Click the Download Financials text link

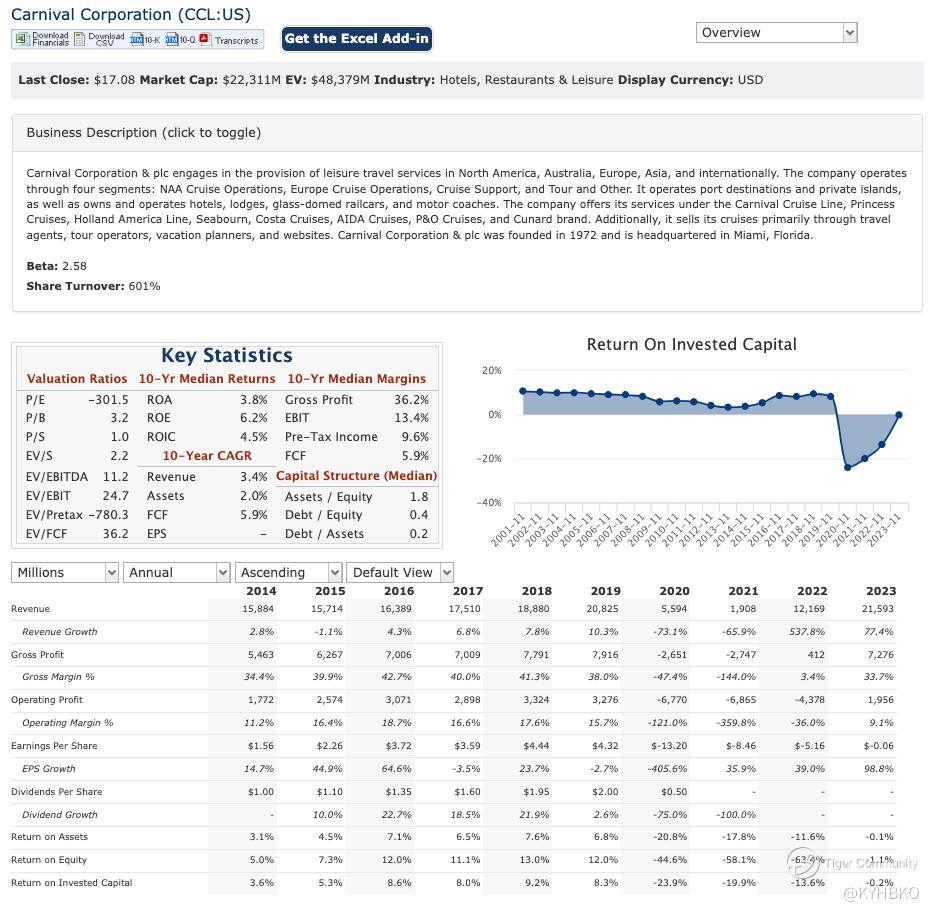(x=50, y=39)
